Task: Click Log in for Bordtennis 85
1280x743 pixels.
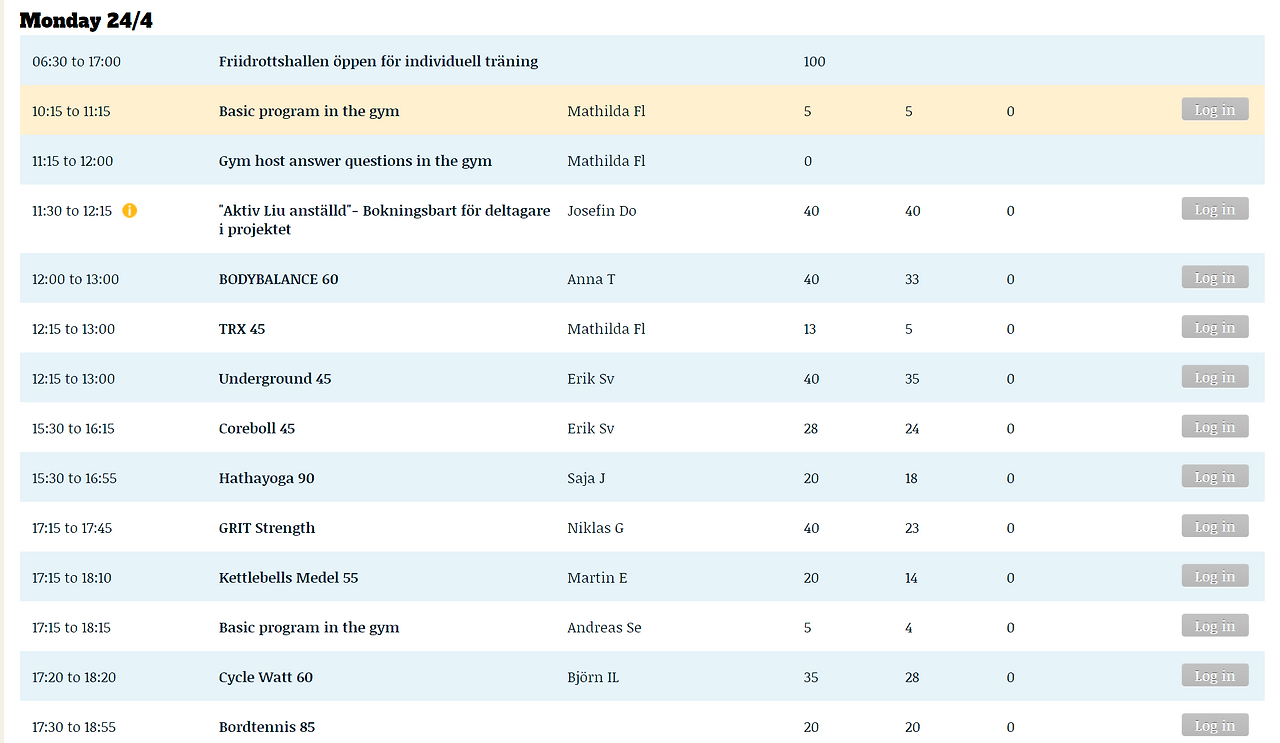Action: 1214,725
